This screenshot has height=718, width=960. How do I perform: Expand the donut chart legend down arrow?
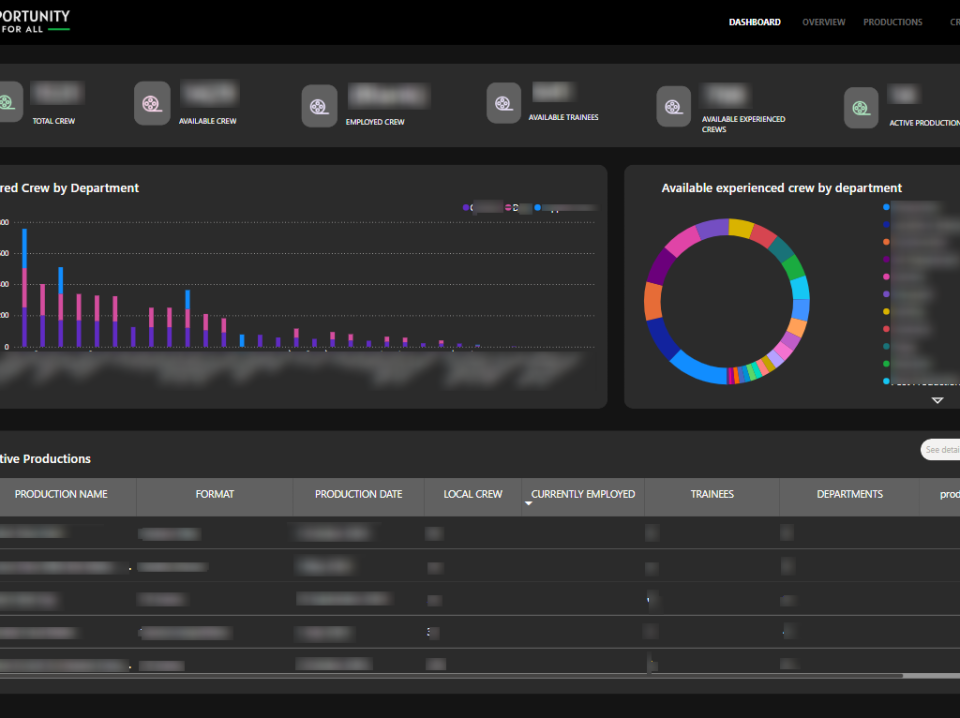click(937, 400)
